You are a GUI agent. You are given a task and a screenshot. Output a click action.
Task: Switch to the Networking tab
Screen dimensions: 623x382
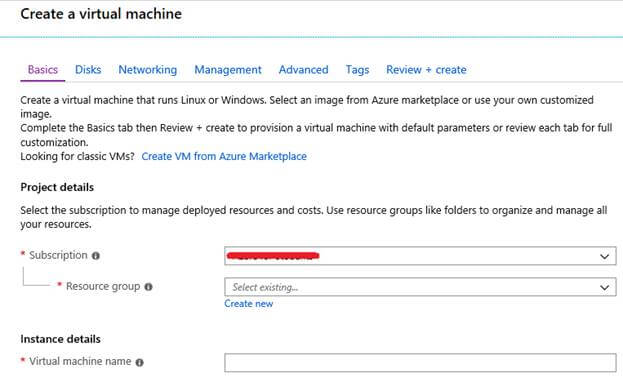click(147, 70)
